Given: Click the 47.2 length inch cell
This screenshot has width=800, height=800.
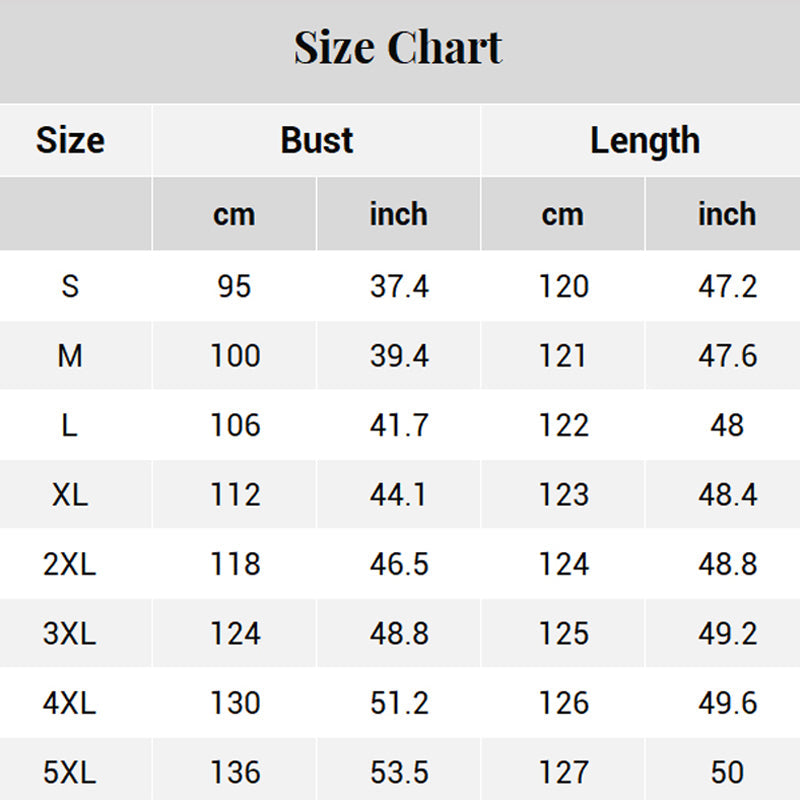Looking at the screenshot, I should click(x=727, y=287).
